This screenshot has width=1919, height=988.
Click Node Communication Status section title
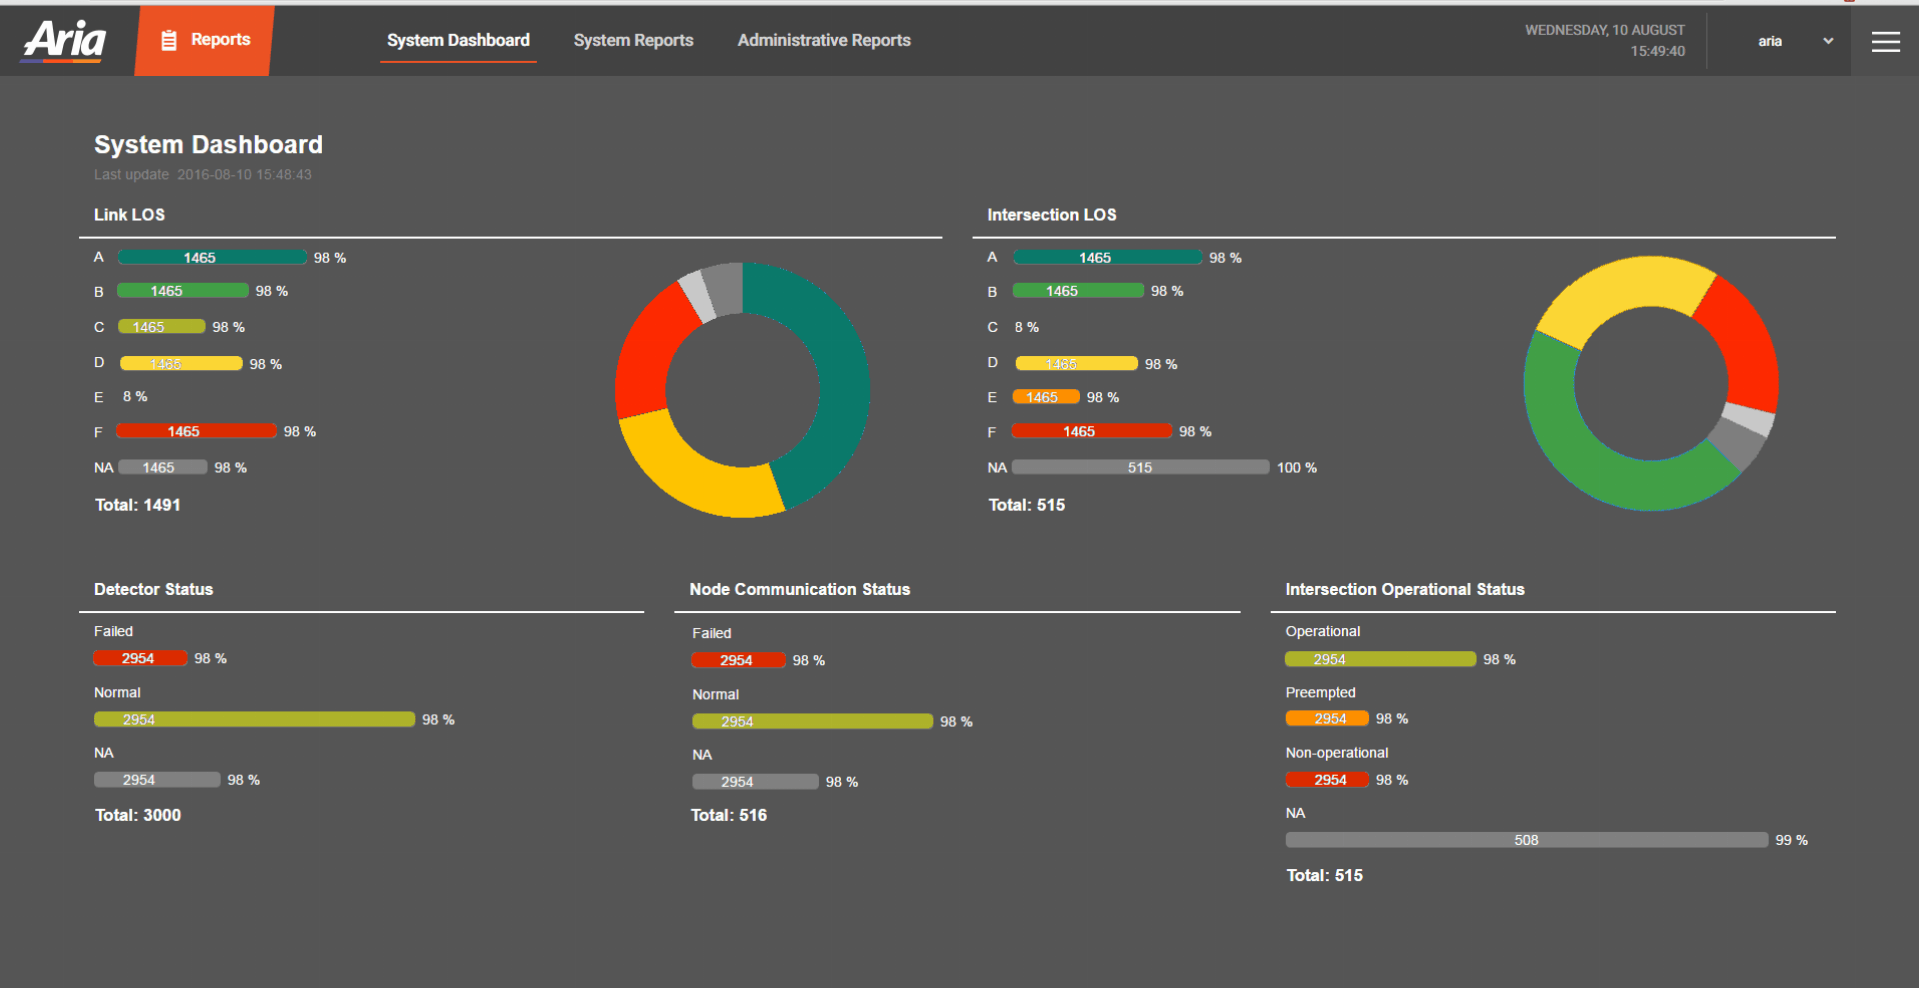point(800,590)
